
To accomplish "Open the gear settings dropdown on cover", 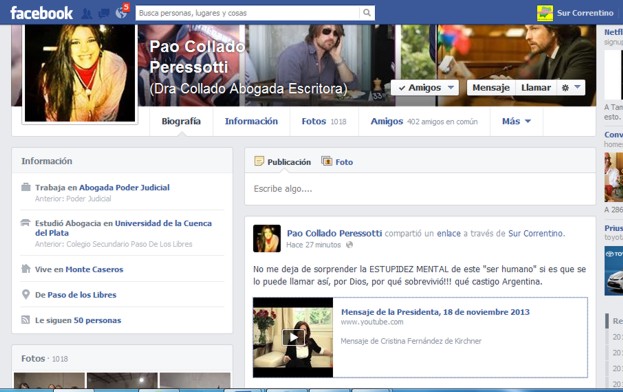I will click(x=571, y=88).
